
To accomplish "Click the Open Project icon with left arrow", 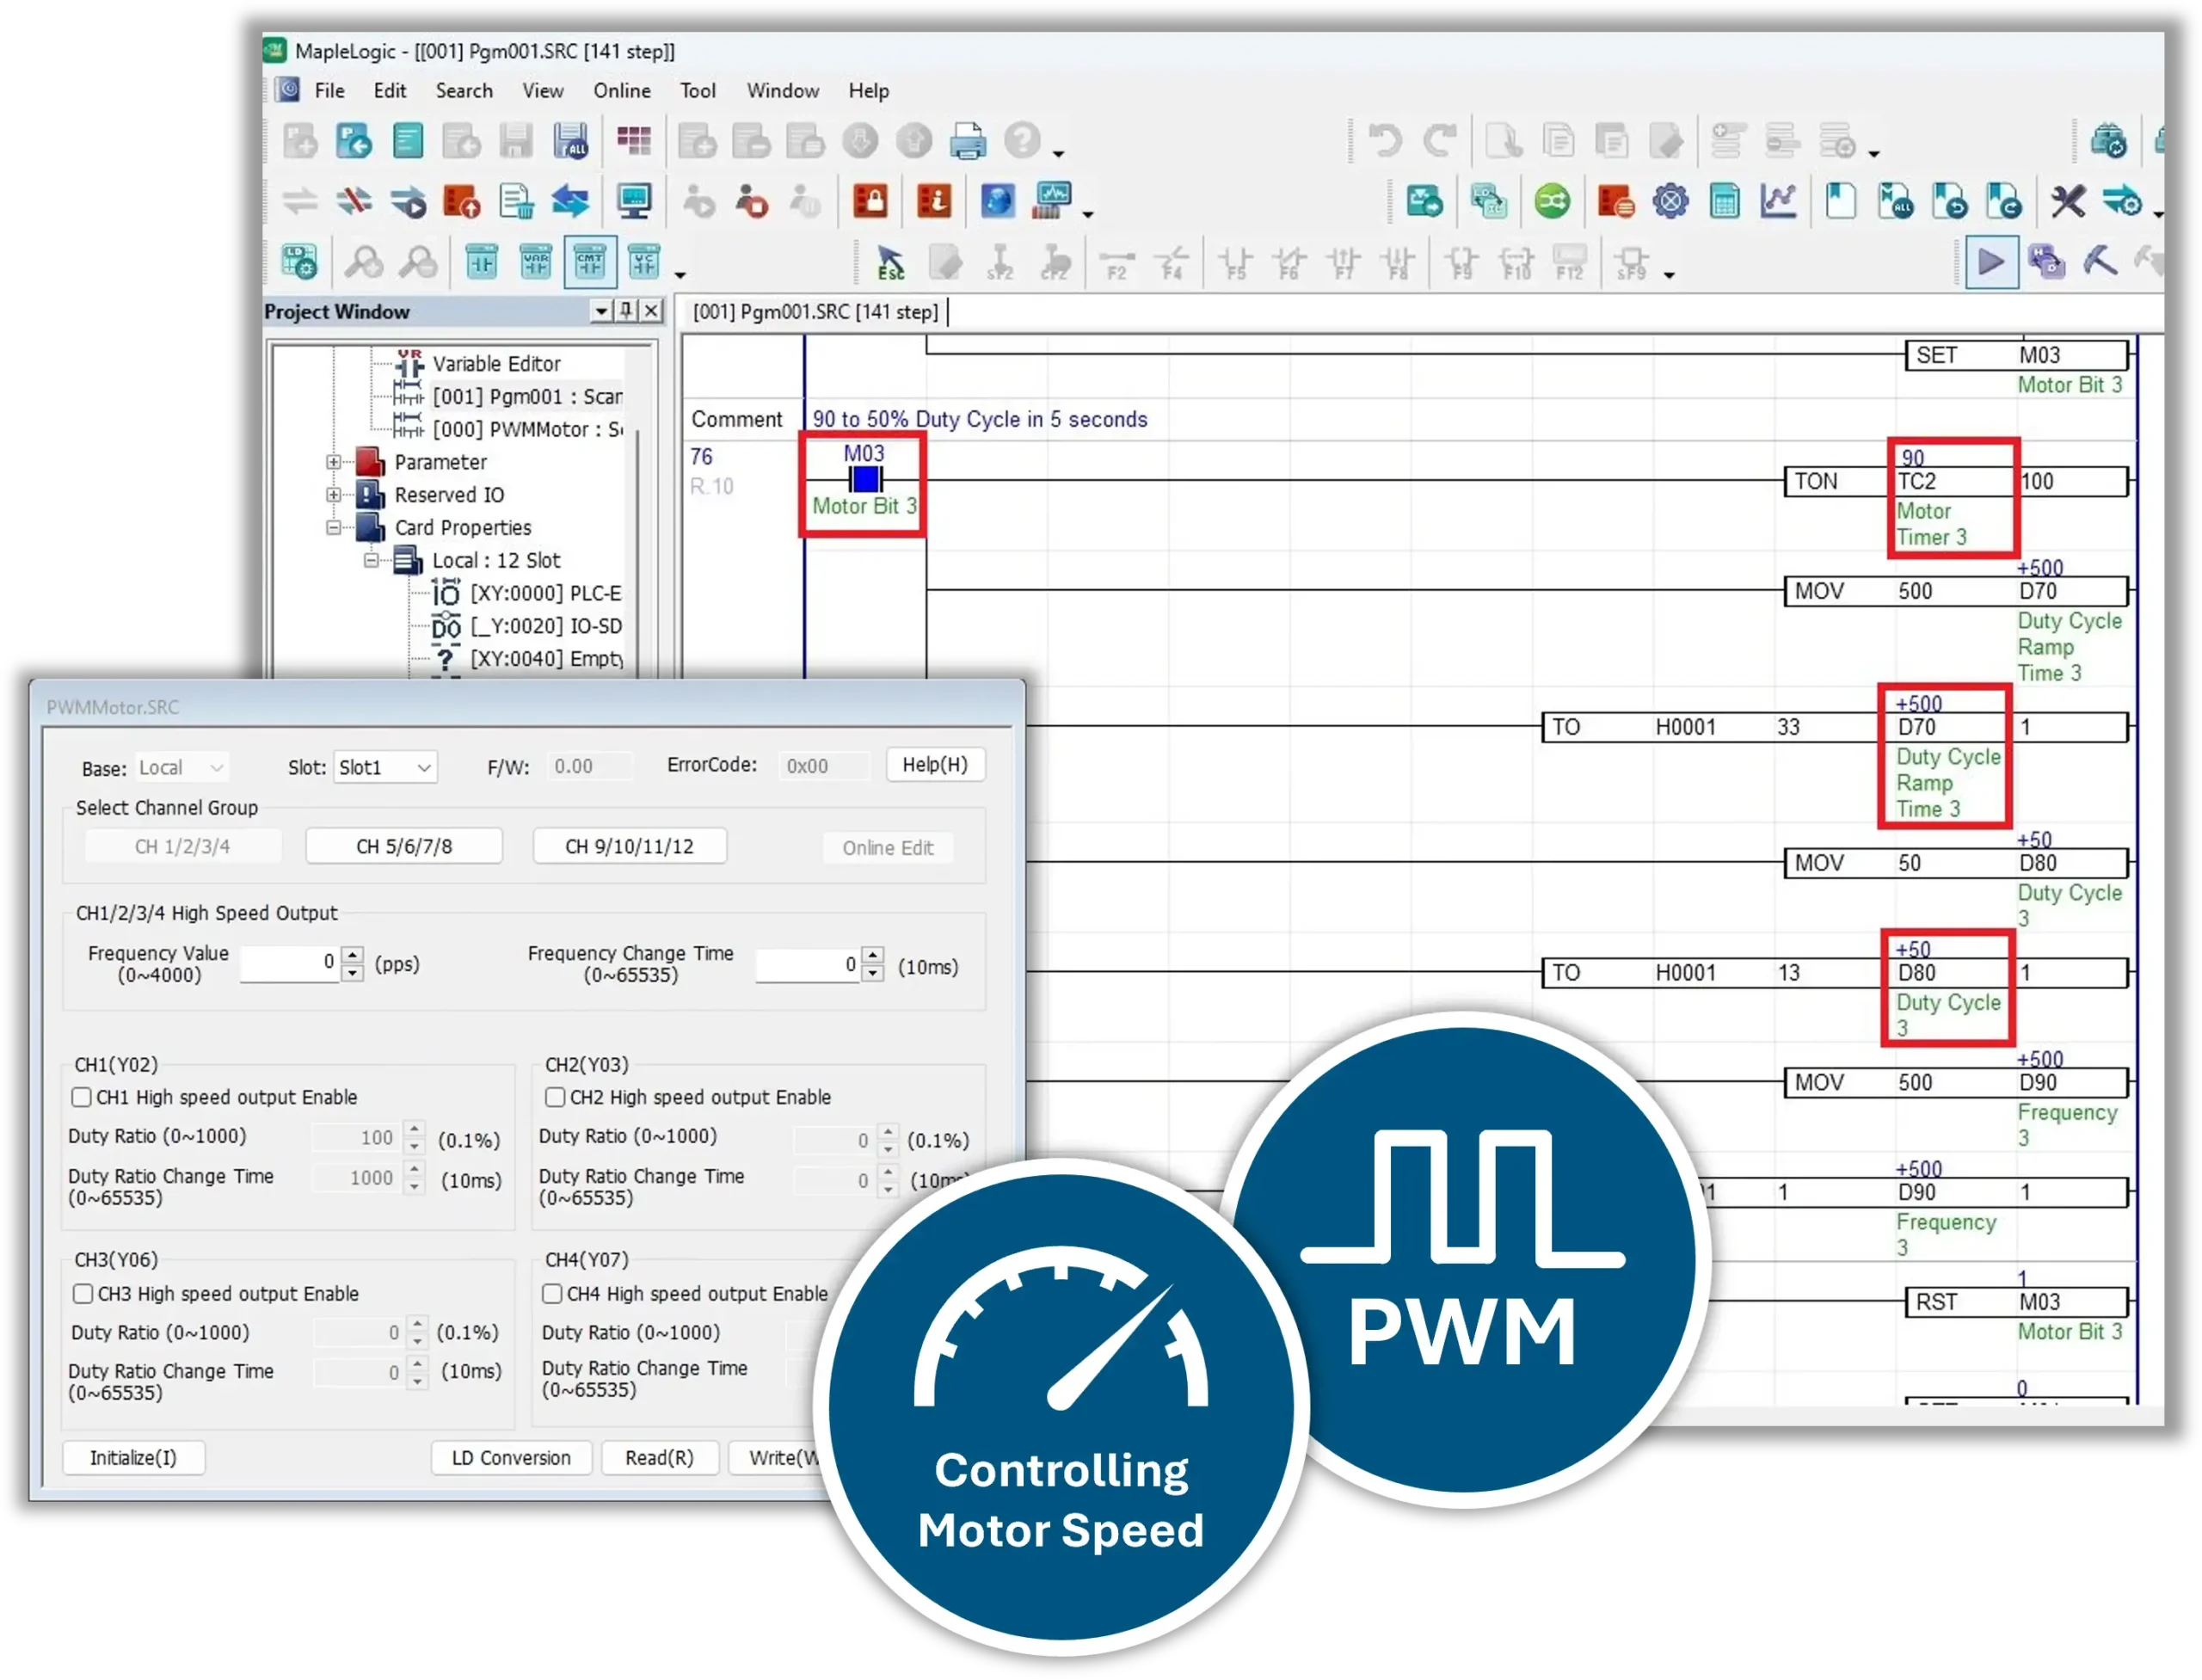I will [353, 141].
